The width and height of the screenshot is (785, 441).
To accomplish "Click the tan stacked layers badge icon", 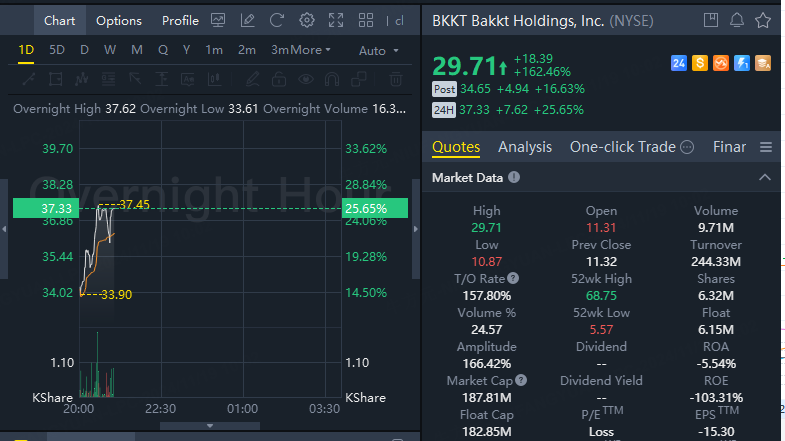I will coord(762,63).
